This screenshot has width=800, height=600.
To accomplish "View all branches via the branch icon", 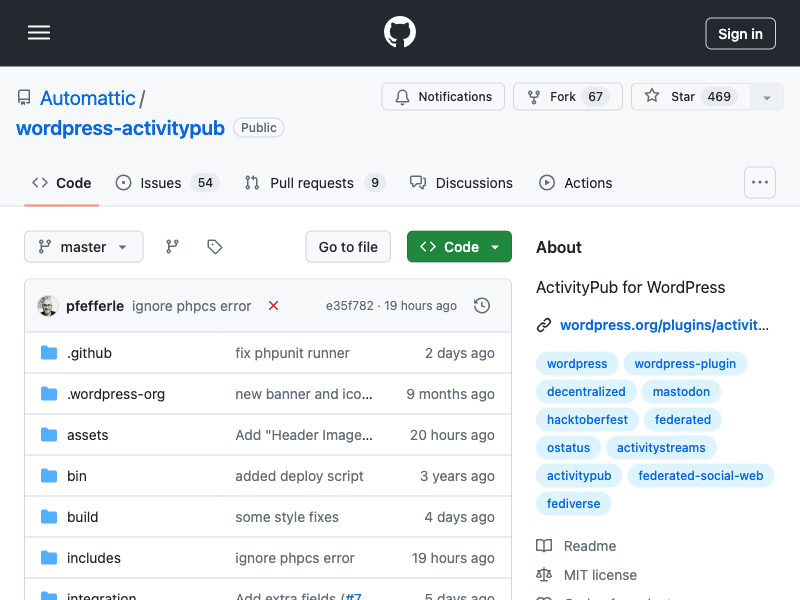I will [x=172, y=247].
